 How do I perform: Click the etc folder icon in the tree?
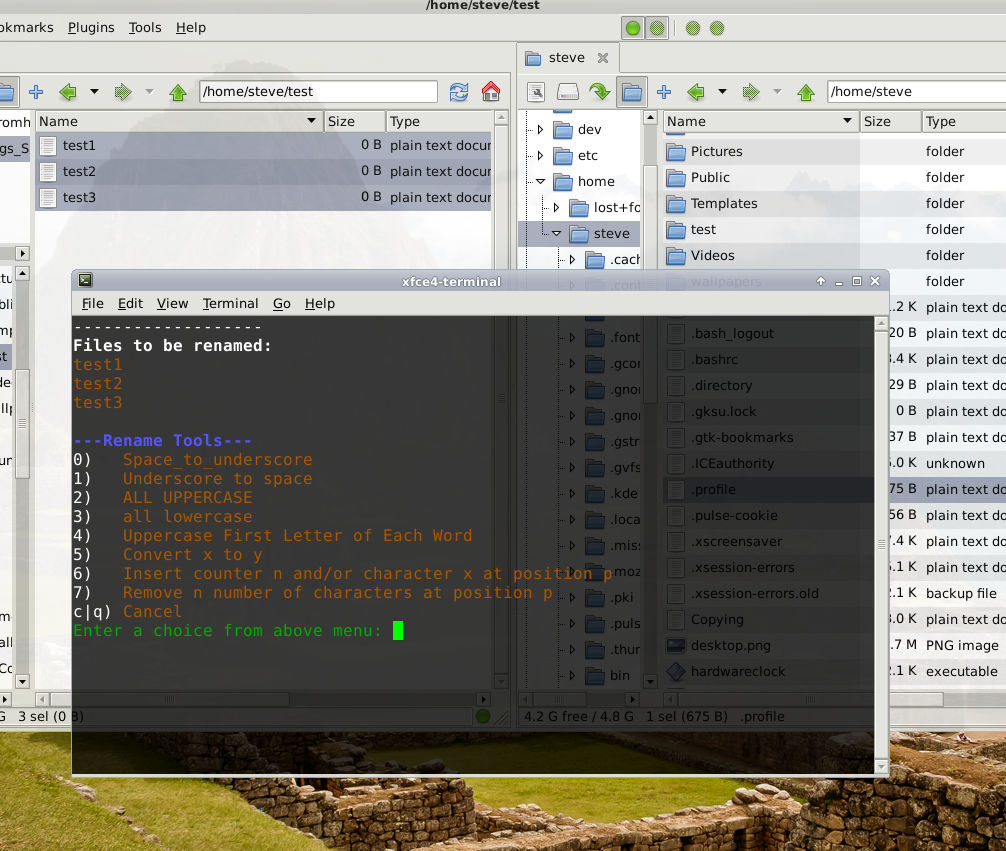[x=563, y=156]
